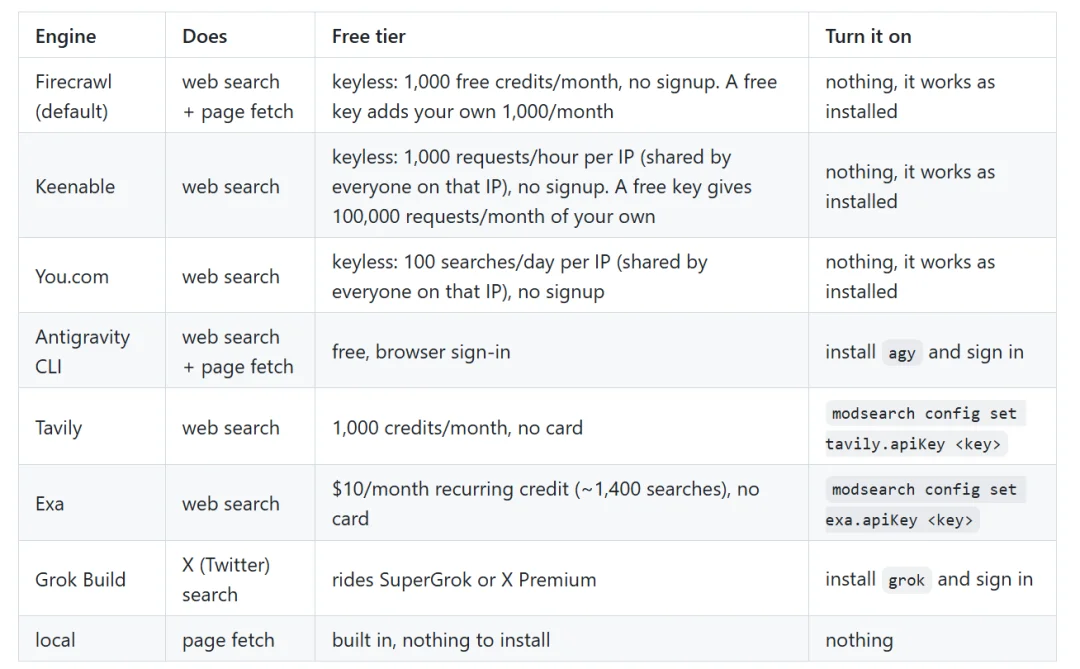Select the built in, nothing to install text

click(x=441, y=640)
